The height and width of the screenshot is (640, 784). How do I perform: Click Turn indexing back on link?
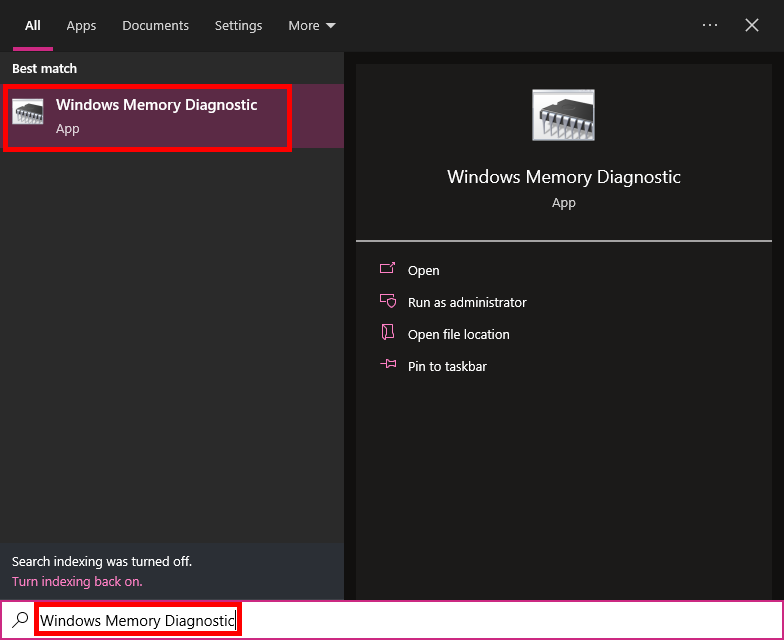(x=77, y=582)
